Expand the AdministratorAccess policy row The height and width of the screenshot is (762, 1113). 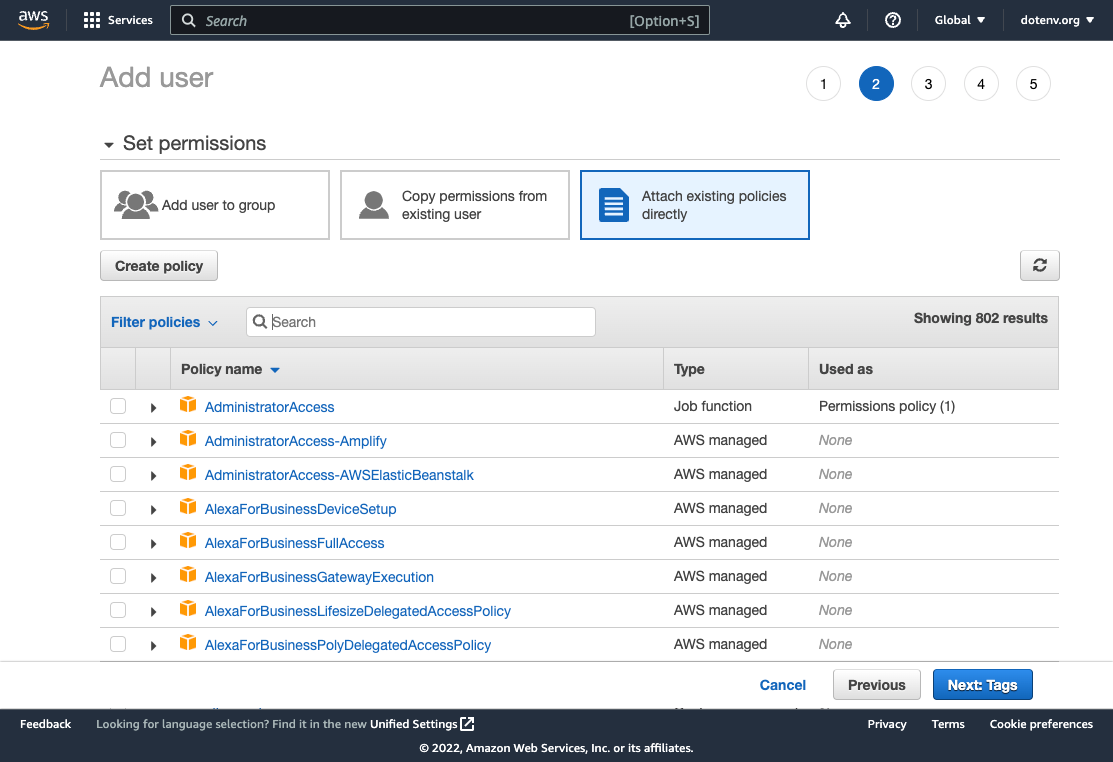click(x=153, y=406)
